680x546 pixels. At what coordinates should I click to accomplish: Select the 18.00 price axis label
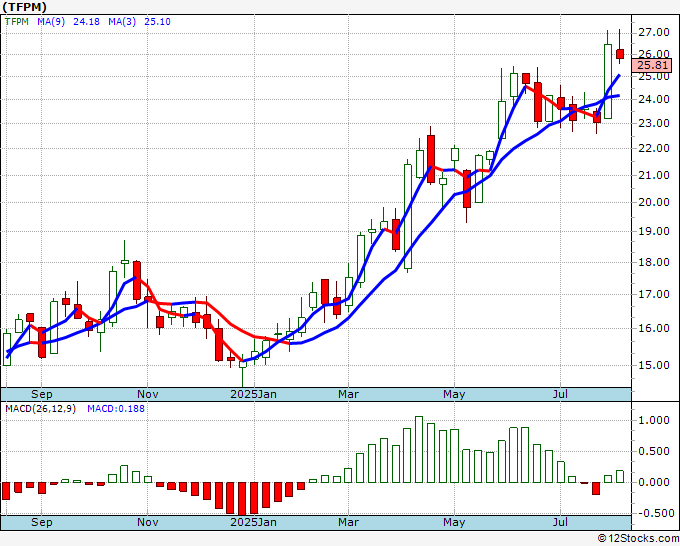tap(654, 262)
